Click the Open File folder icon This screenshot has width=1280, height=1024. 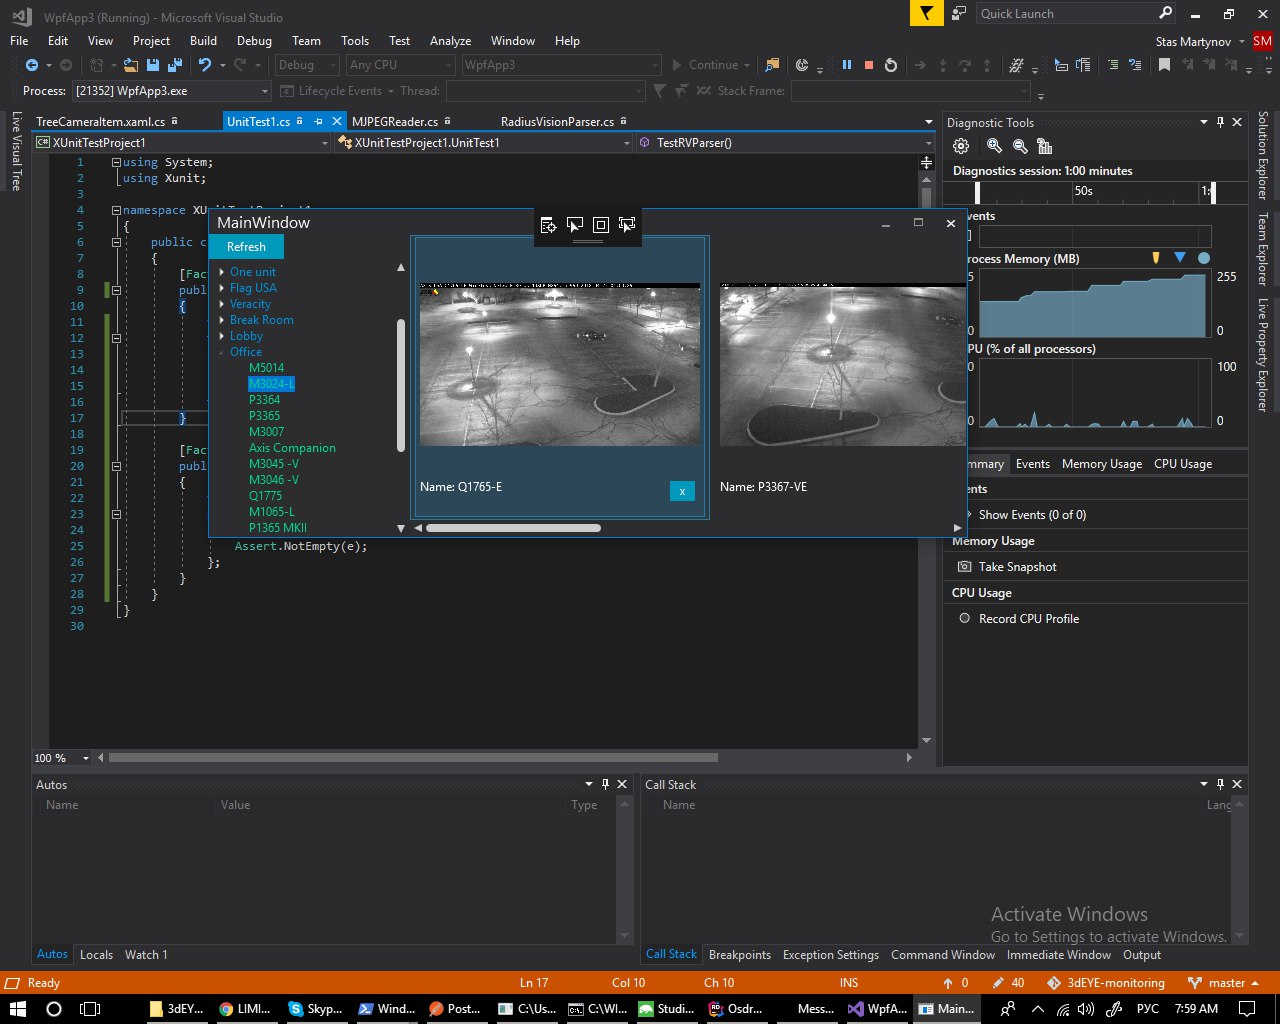coord(131,65)
